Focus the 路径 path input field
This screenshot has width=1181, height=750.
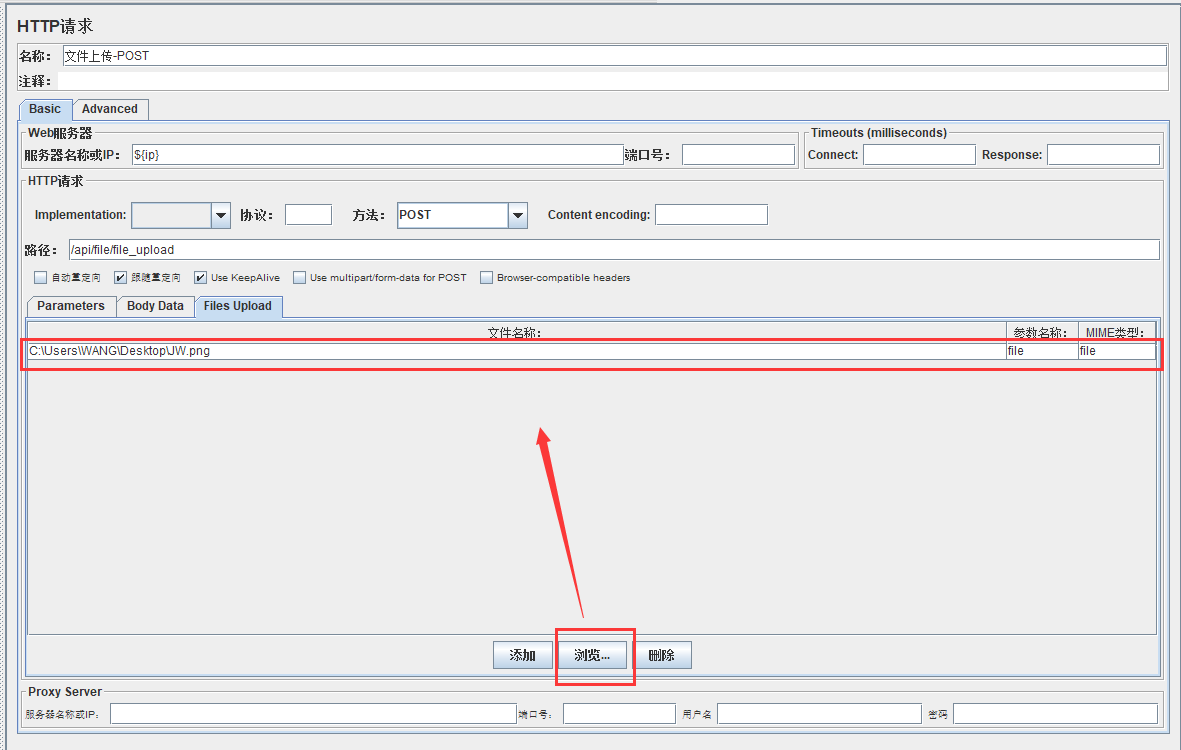pyautogui.click(x=612, y=250)
